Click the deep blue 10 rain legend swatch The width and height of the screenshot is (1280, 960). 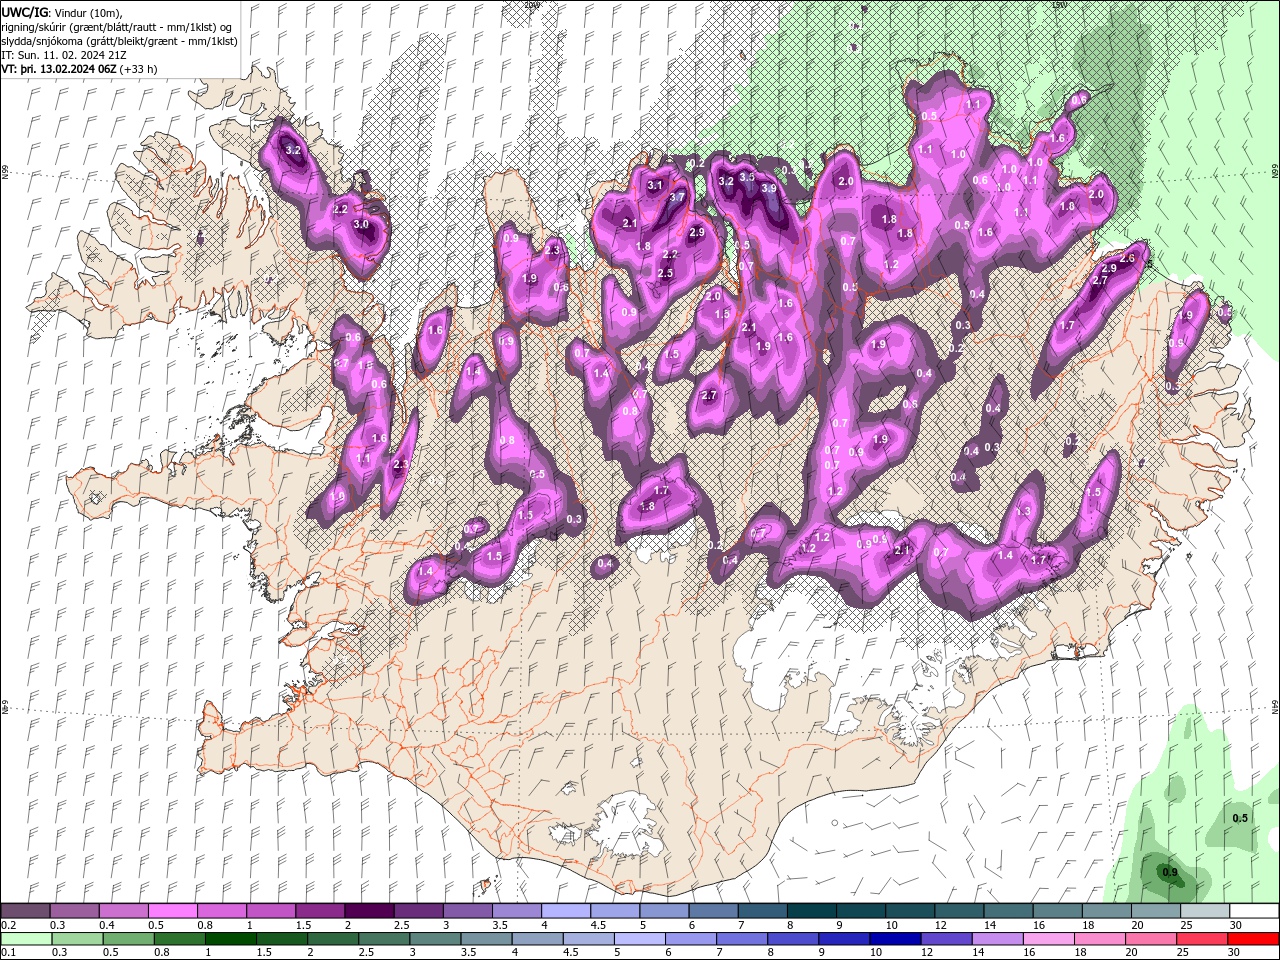[894, 939]
